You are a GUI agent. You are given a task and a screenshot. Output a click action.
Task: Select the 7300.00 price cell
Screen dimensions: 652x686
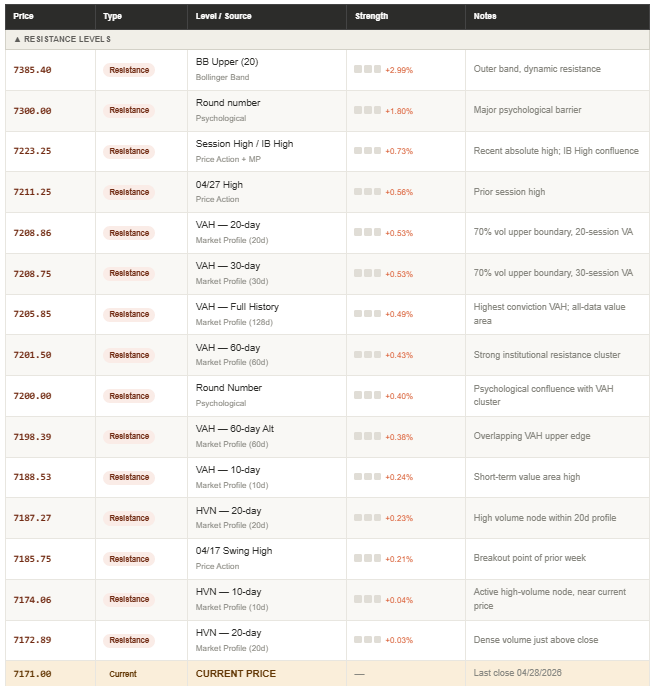pyautogui.click(x=32, y=111)
